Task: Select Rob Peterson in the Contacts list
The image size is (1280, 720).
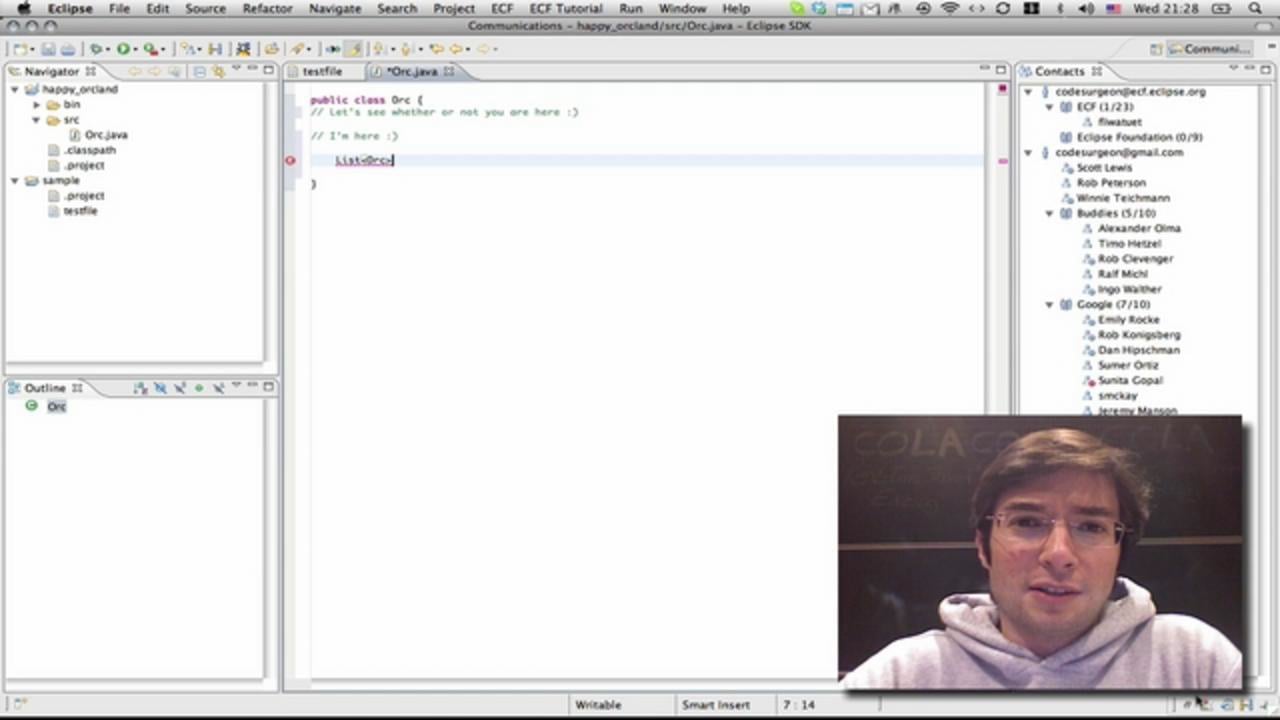Action: coord(1110,183)
